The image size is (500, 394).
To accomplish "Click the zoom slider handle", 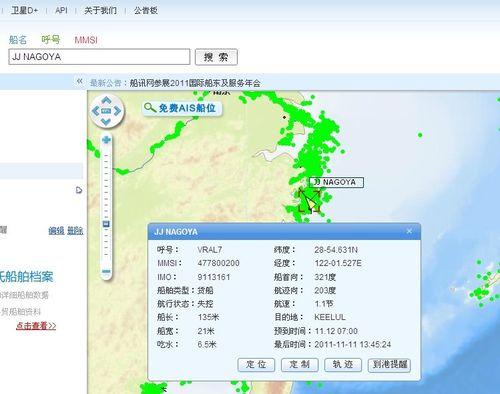I will pos(106,224).
